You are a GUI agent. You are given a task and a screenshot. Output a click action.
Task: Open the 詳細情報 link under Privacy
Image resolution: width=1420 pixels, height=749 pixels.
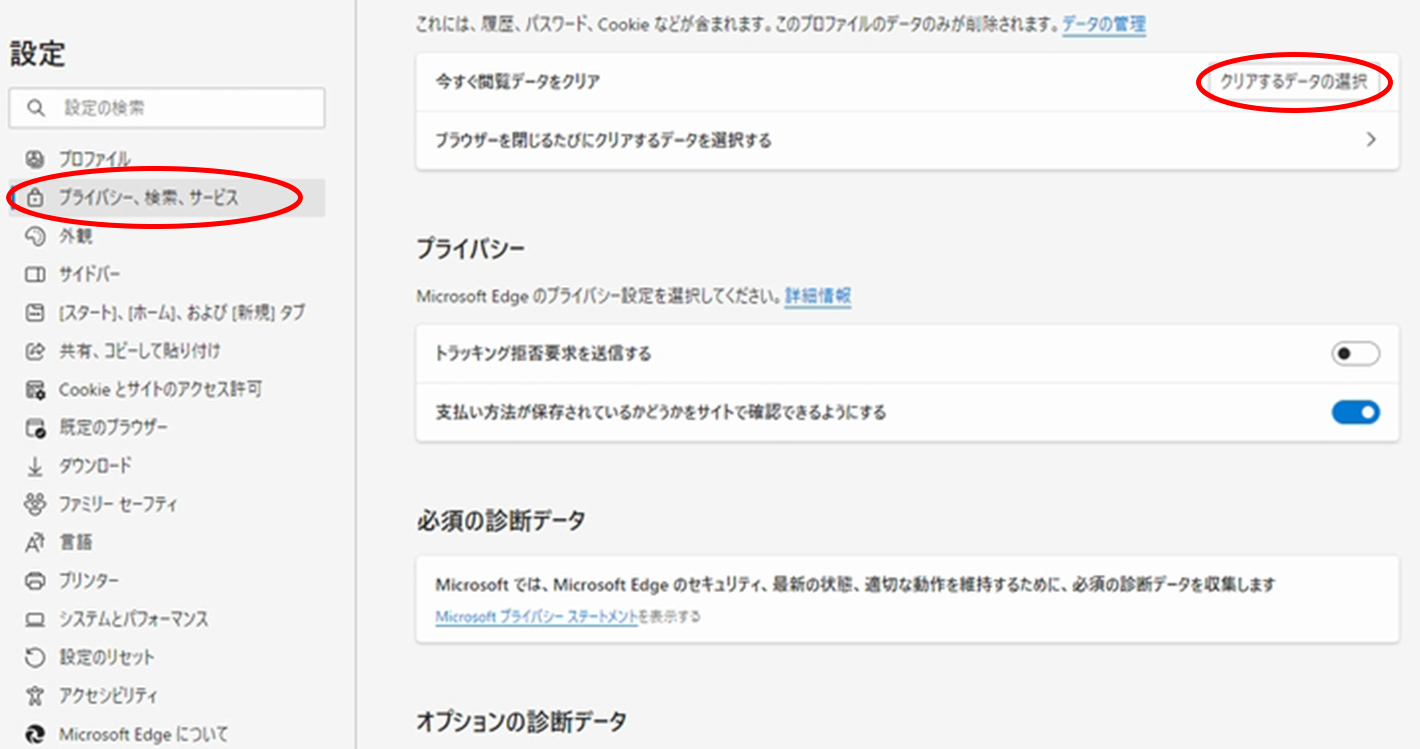point(818,296)
